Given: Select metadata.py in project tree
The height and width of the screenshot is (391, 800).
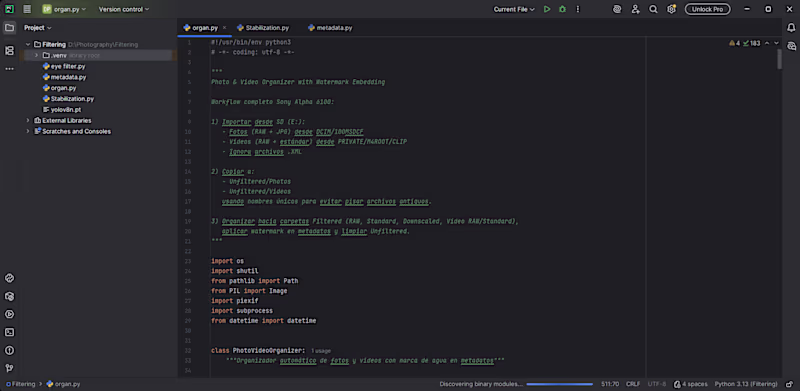Looking at the screenshot, I should pyautogui.click(x=65, y=77).
